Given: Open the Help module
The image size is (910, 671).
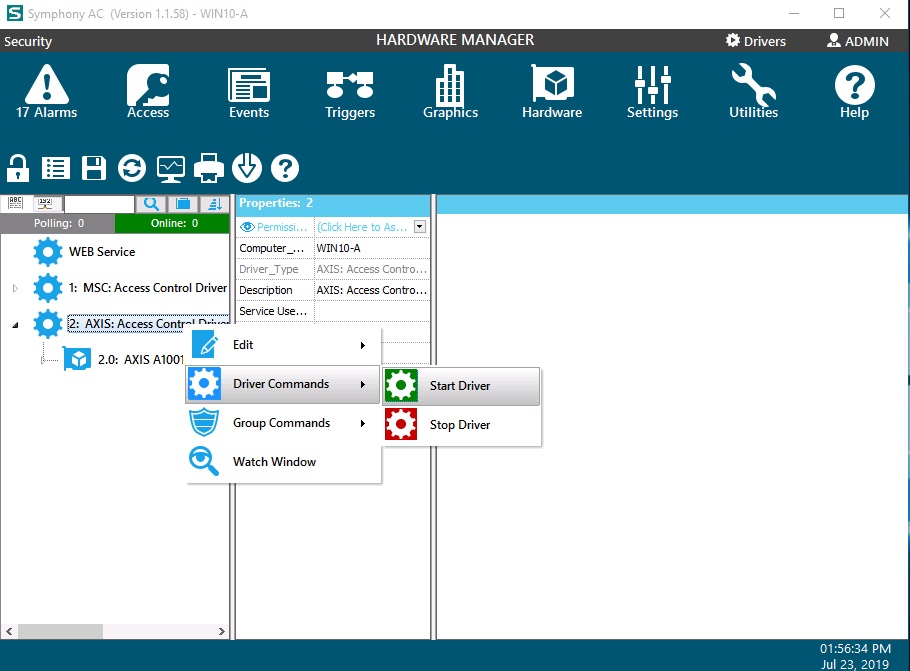Looking at the screenshot, I should [x=854, y=92].
